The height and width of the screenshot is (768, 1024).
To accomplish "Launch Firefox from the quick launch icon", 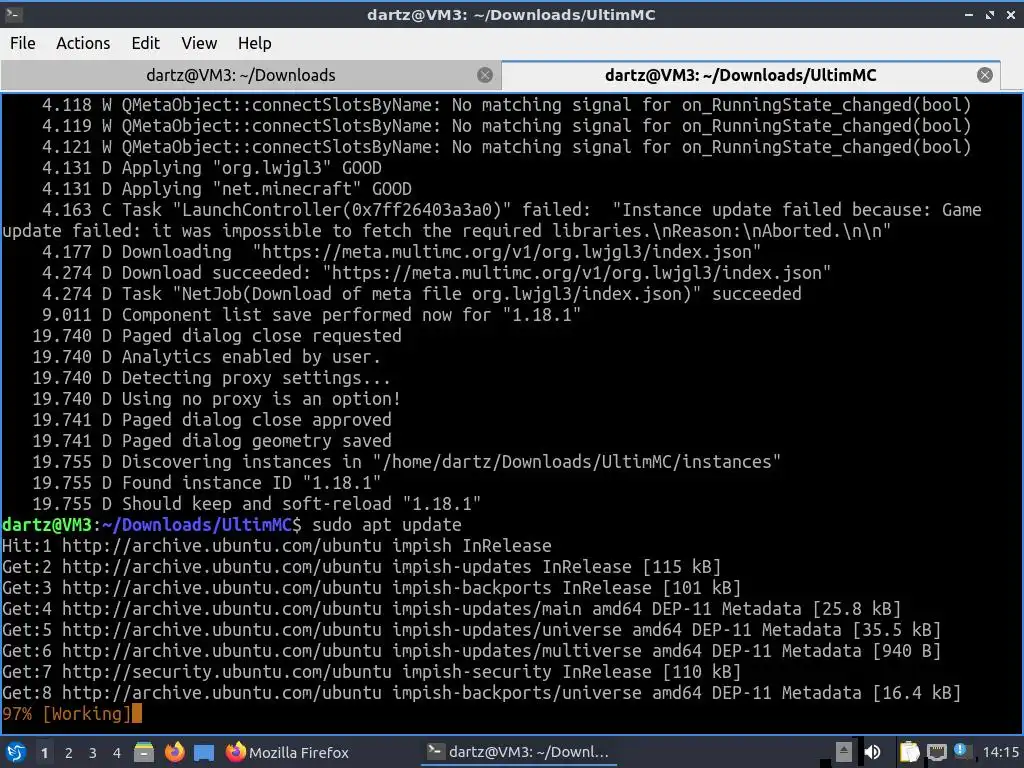I will coord(174,752).
